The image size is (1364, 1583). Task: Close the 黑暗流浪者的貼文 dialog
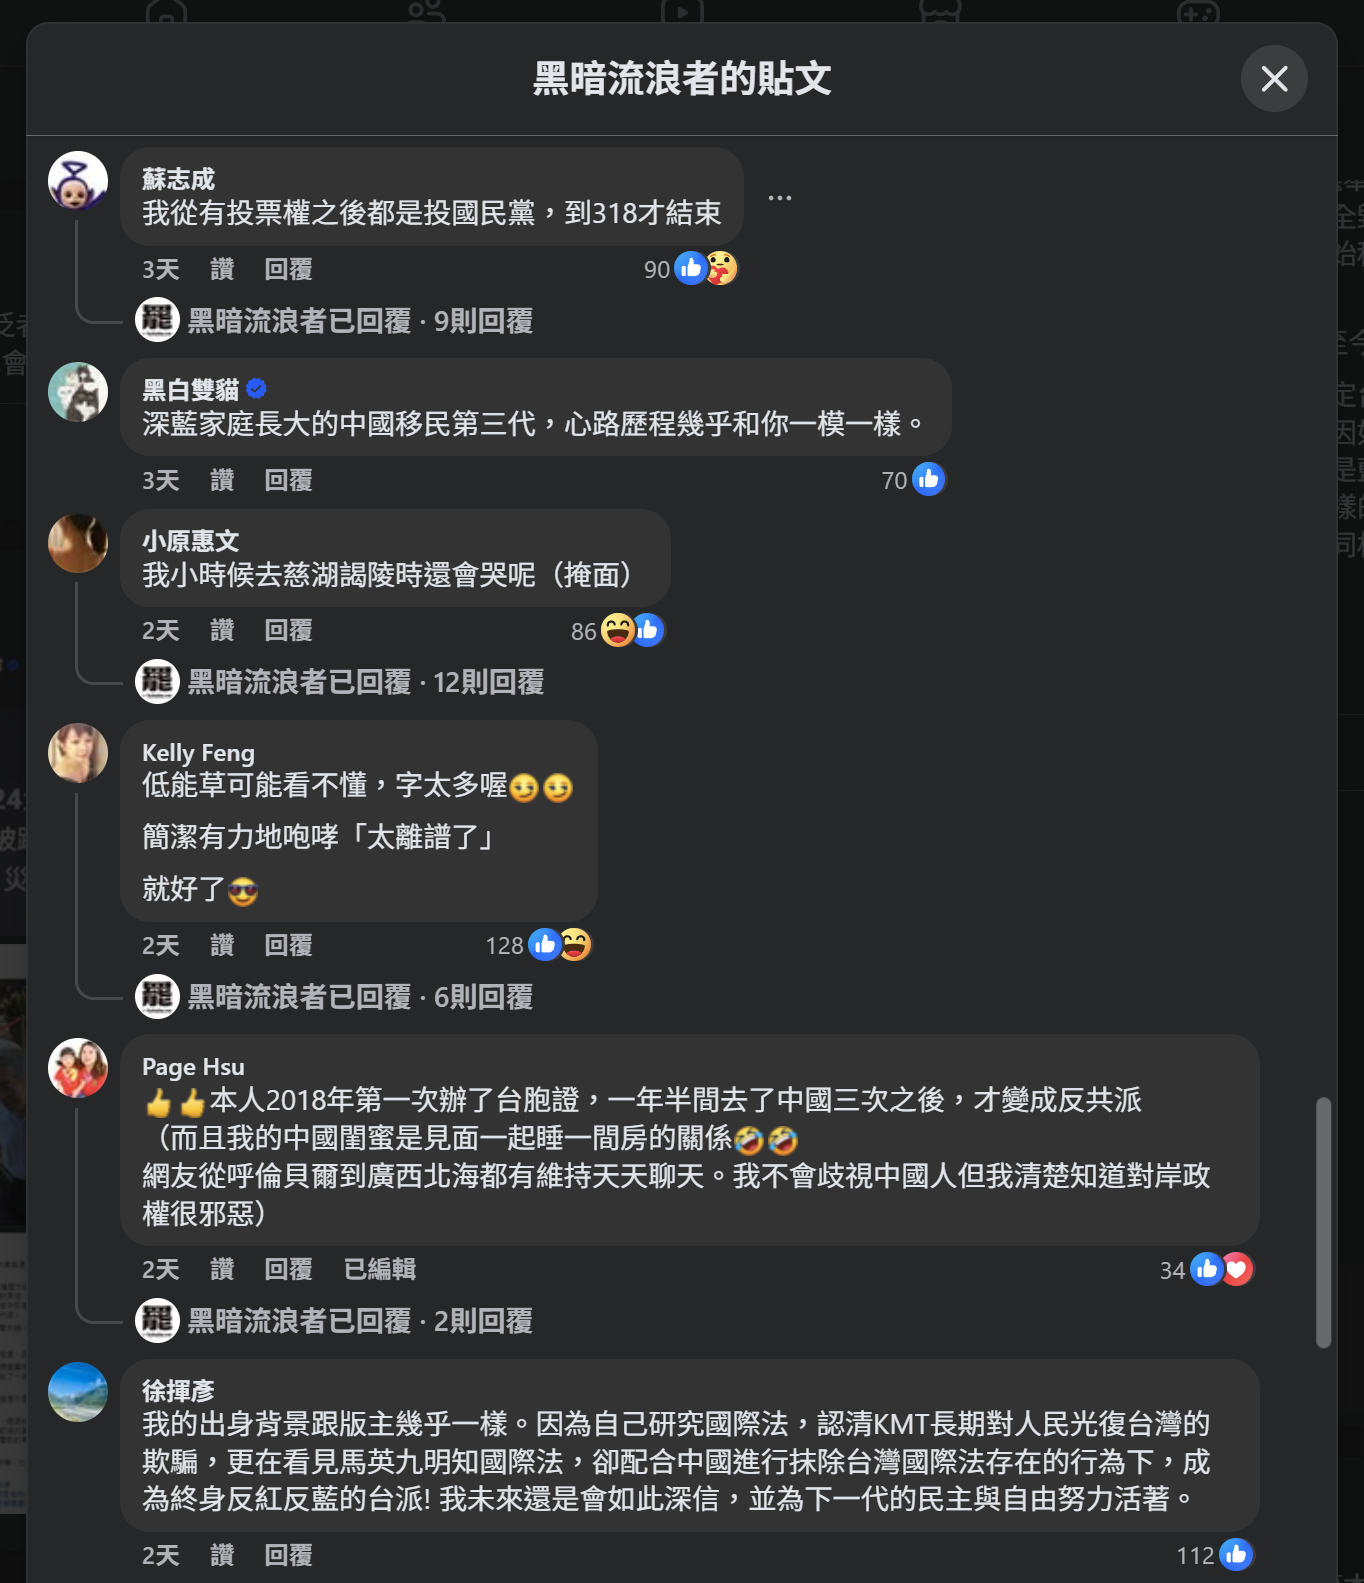(1274, 78)
